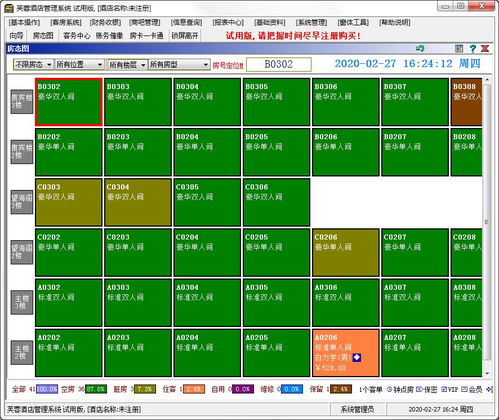Click the 钟点房 clock legend icon
Image resolution: width=499 pixels, height=420 pixels.
(x=389, y=389)
